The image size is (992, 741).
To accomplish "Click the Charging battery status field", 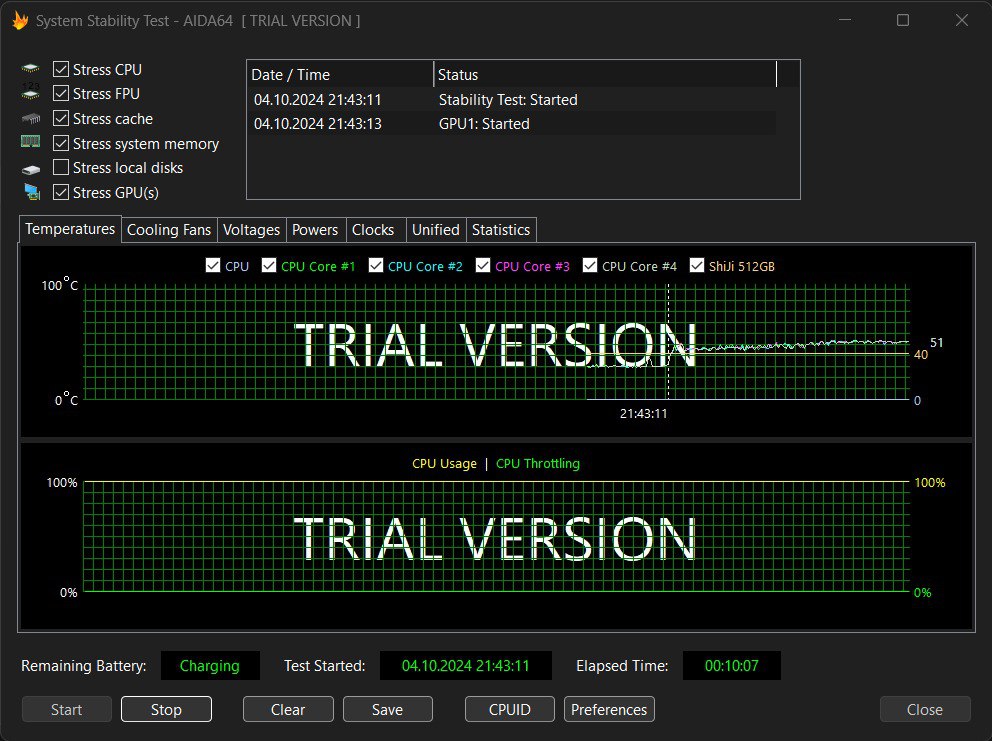I will [210, 666].
